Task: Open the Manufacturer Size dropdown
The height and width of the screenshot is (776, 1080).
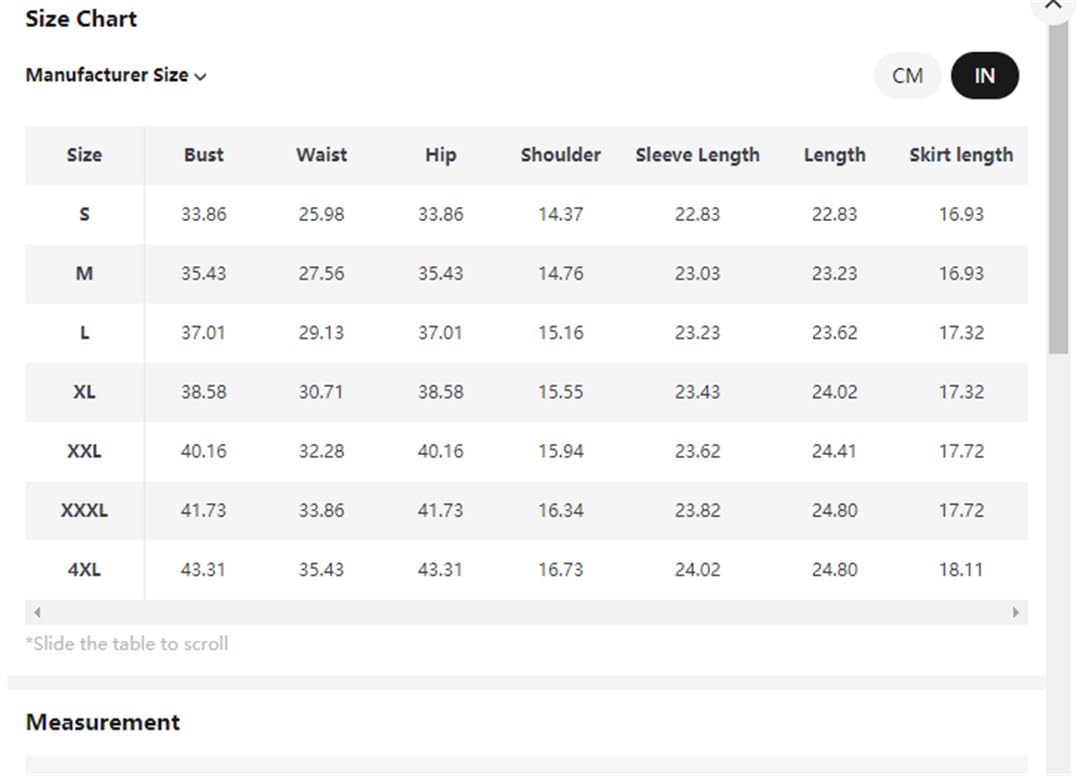Action: click(x=116, y=75)
